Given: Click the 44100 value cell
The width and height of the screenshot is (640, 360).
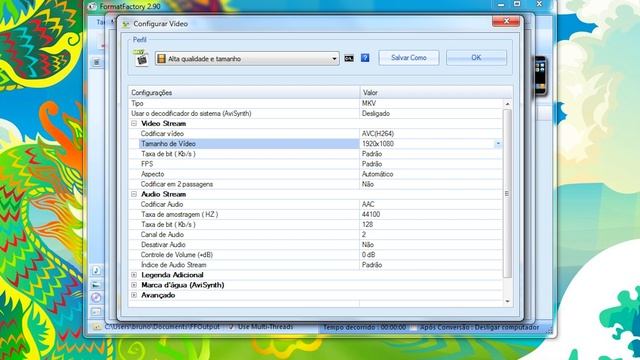Looking at the screenshot, I should (431, 214).
